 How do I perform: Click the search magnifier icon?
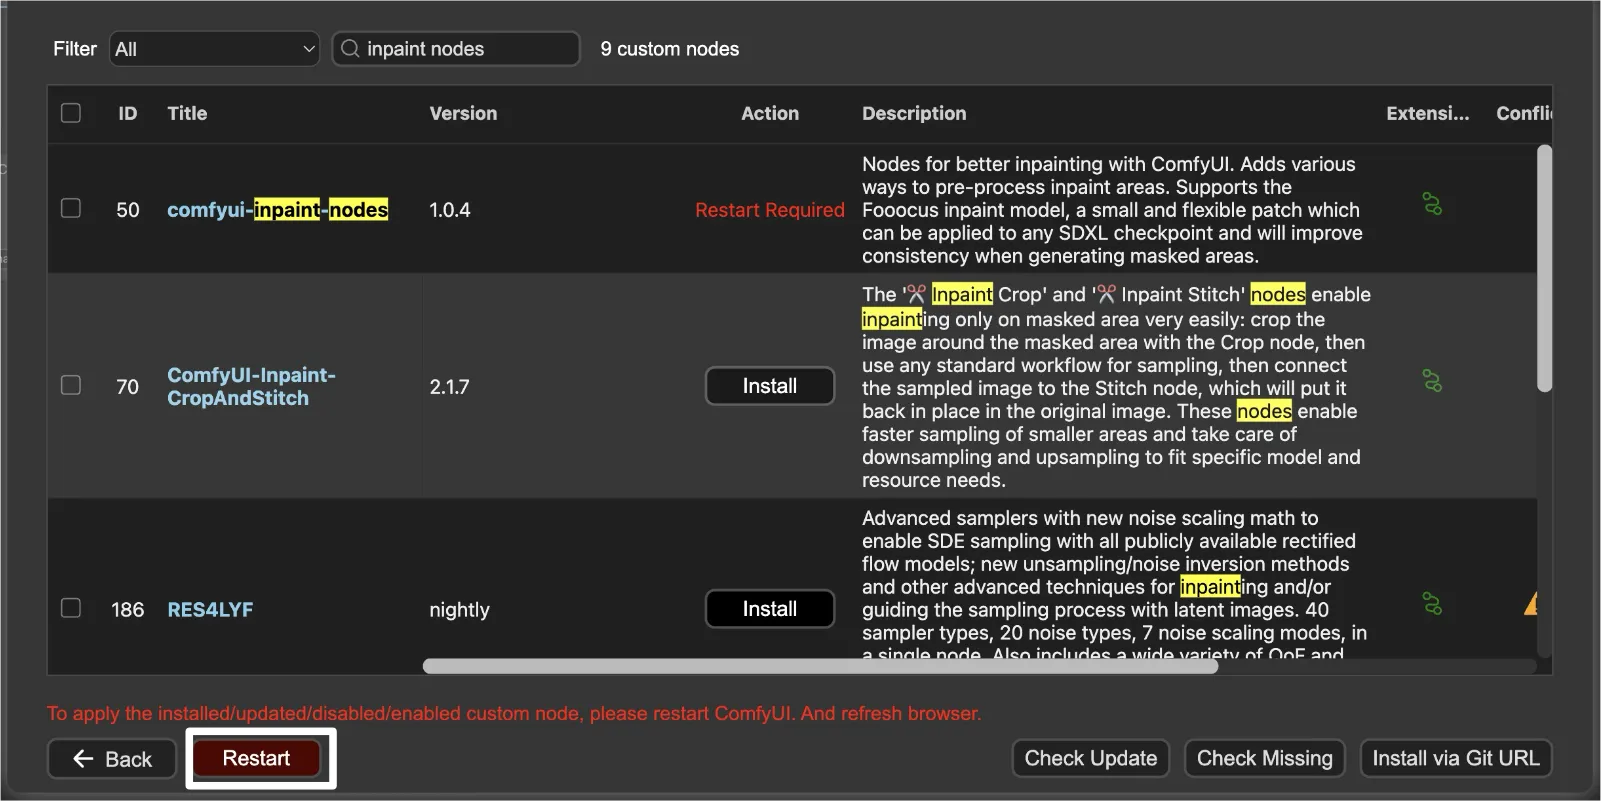pyautogui.click(x=350, y=49)
